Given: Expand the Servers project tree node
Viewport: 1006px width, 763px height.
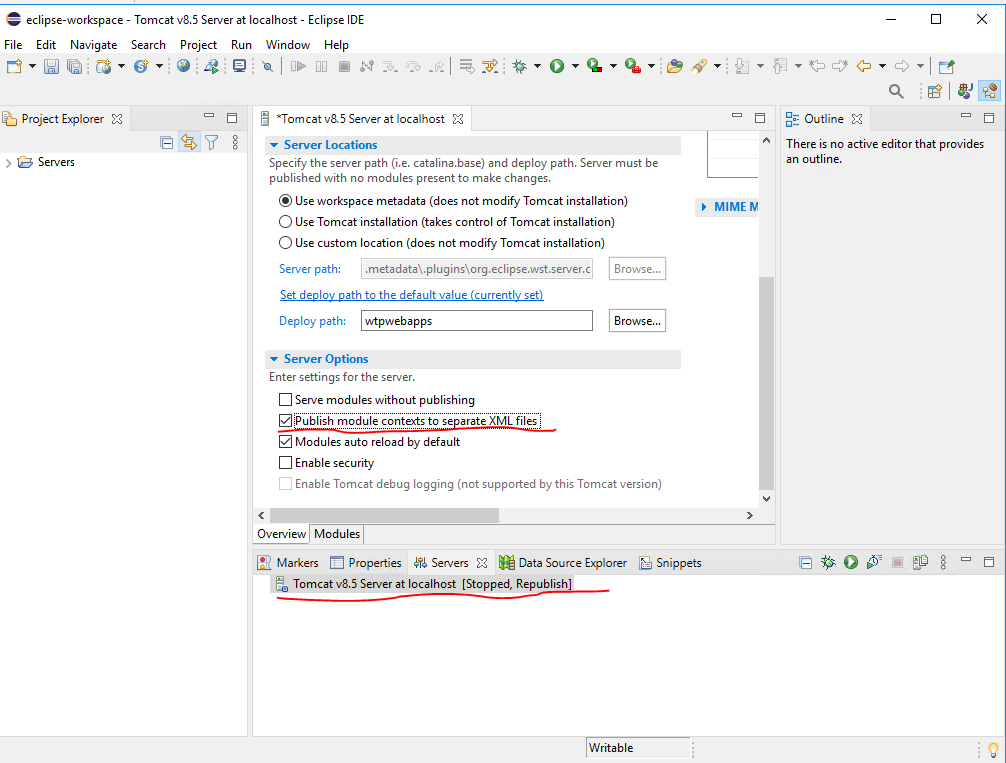Looking at the screenshot, I should tap(8, 162).
